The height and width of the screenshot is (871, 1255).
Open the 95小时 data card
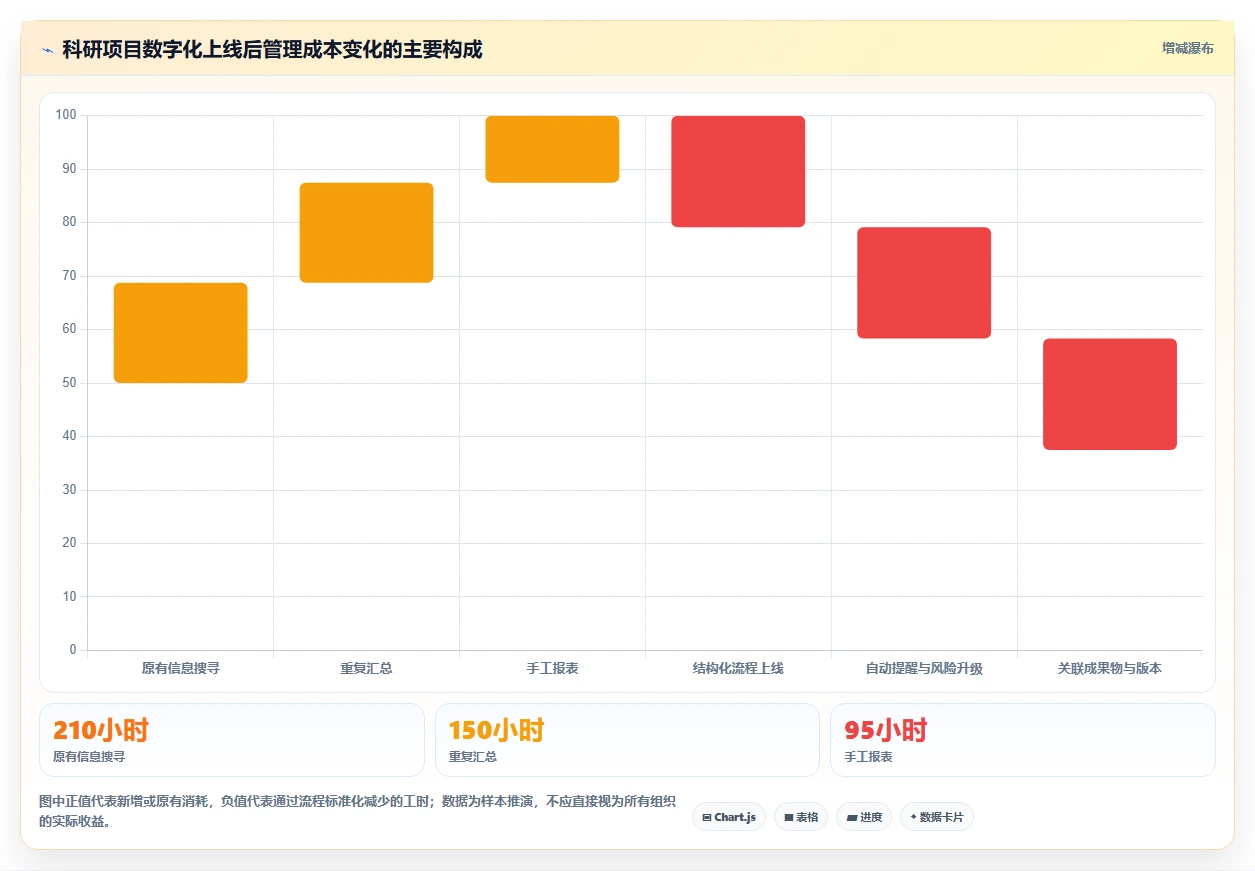point(1023,740)
